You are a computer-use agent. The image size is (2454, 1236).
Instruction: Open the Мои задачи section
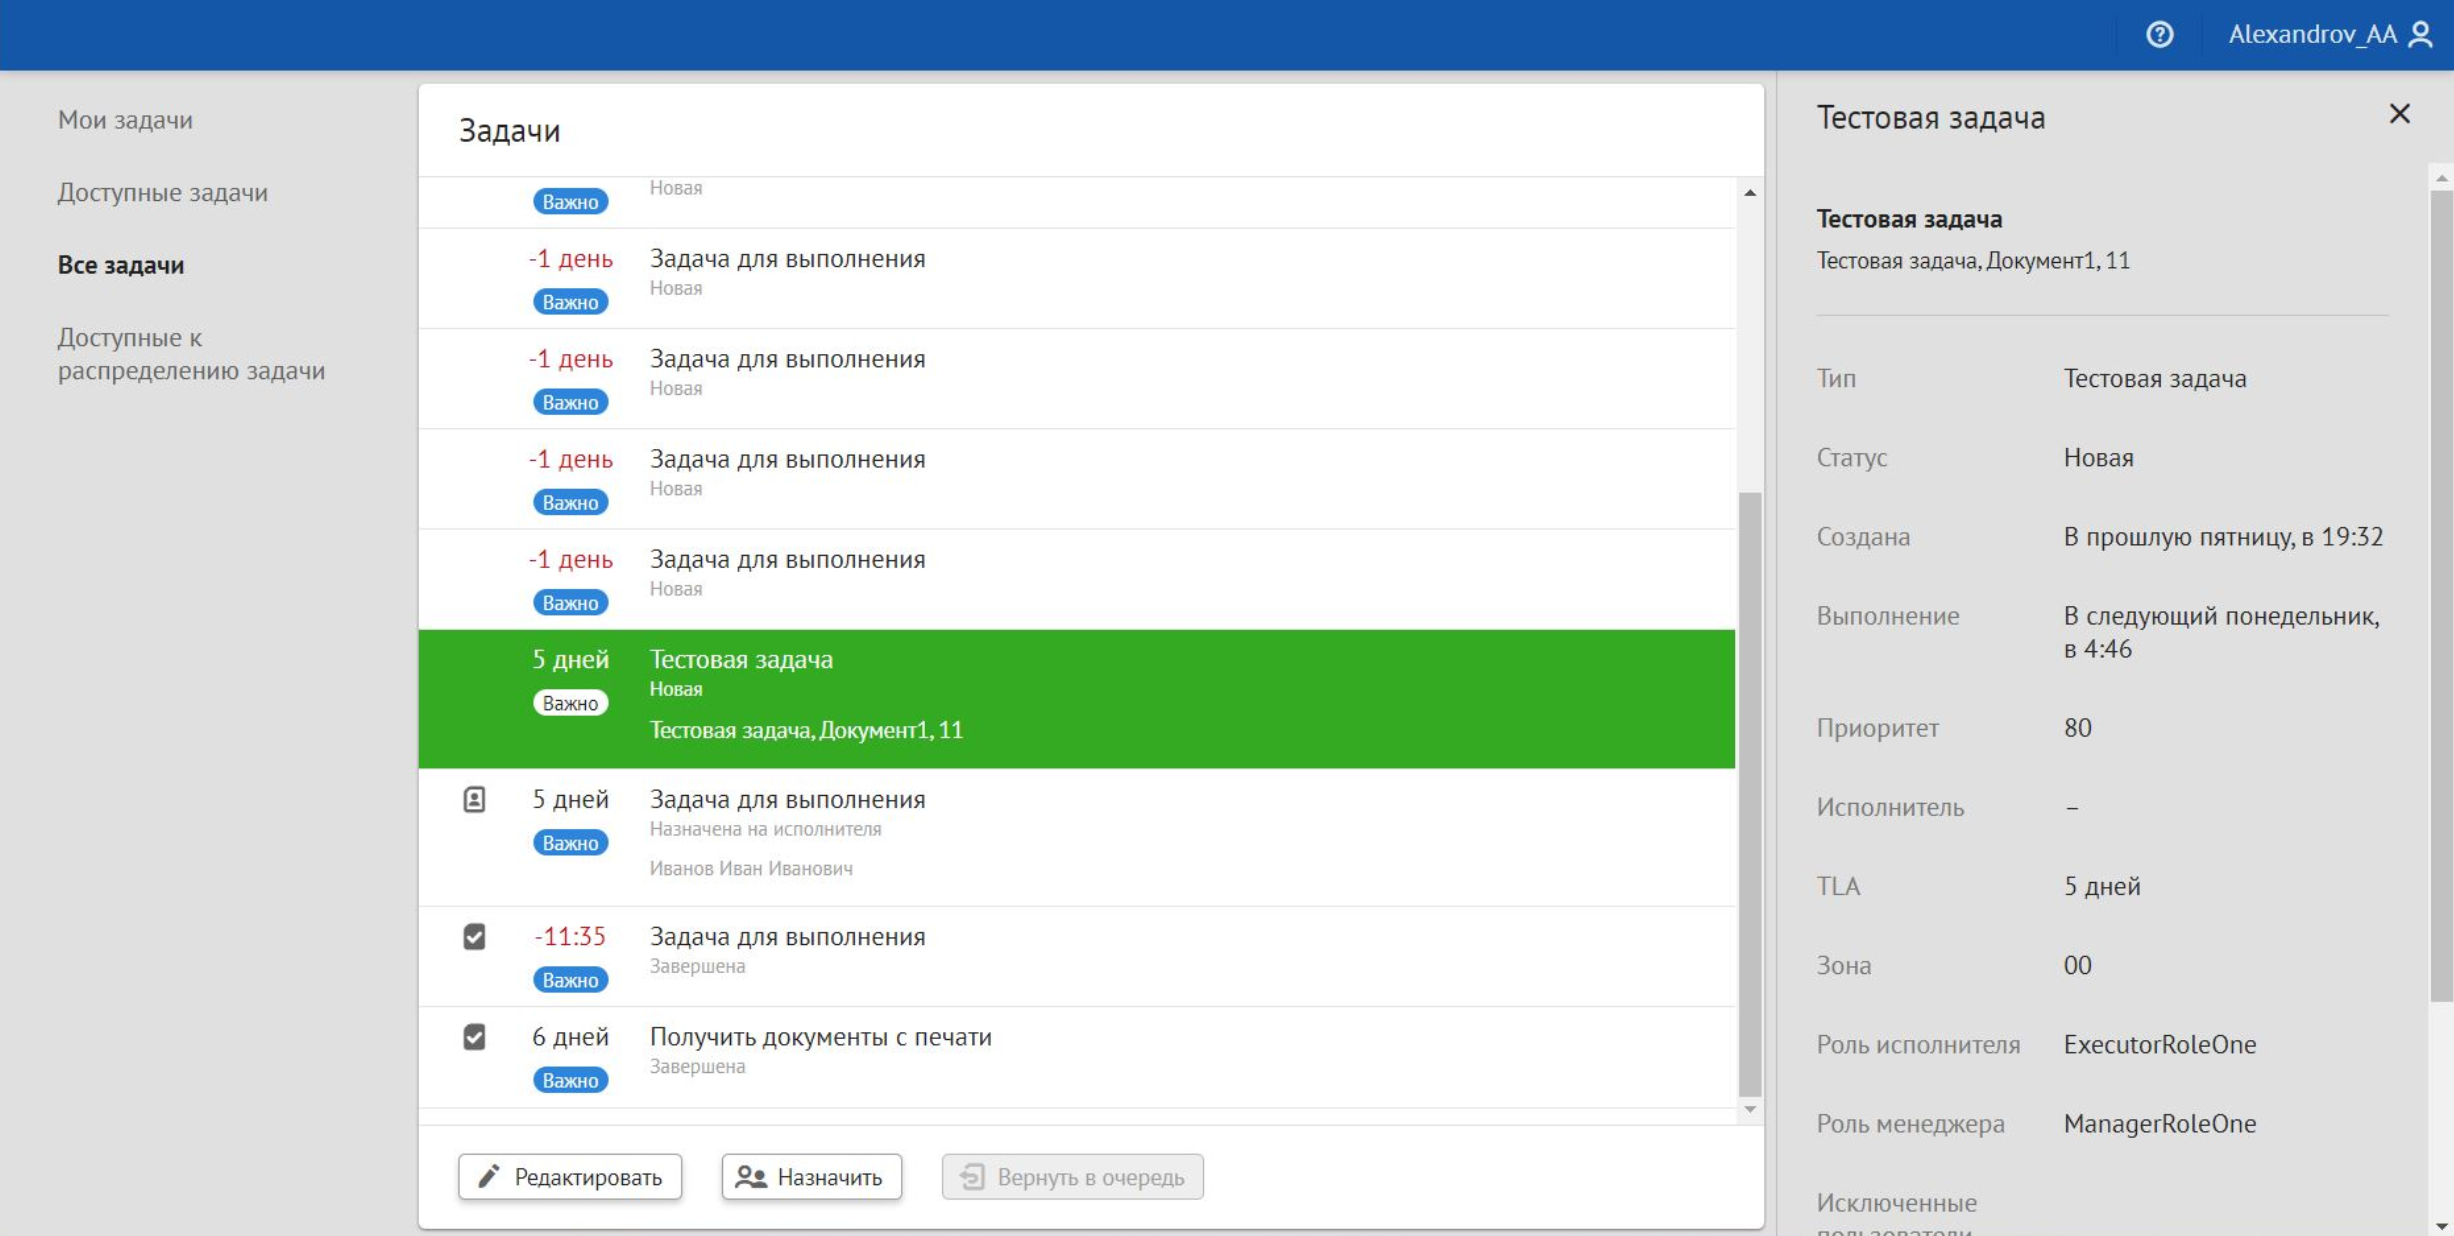click(x=125, y=120)
